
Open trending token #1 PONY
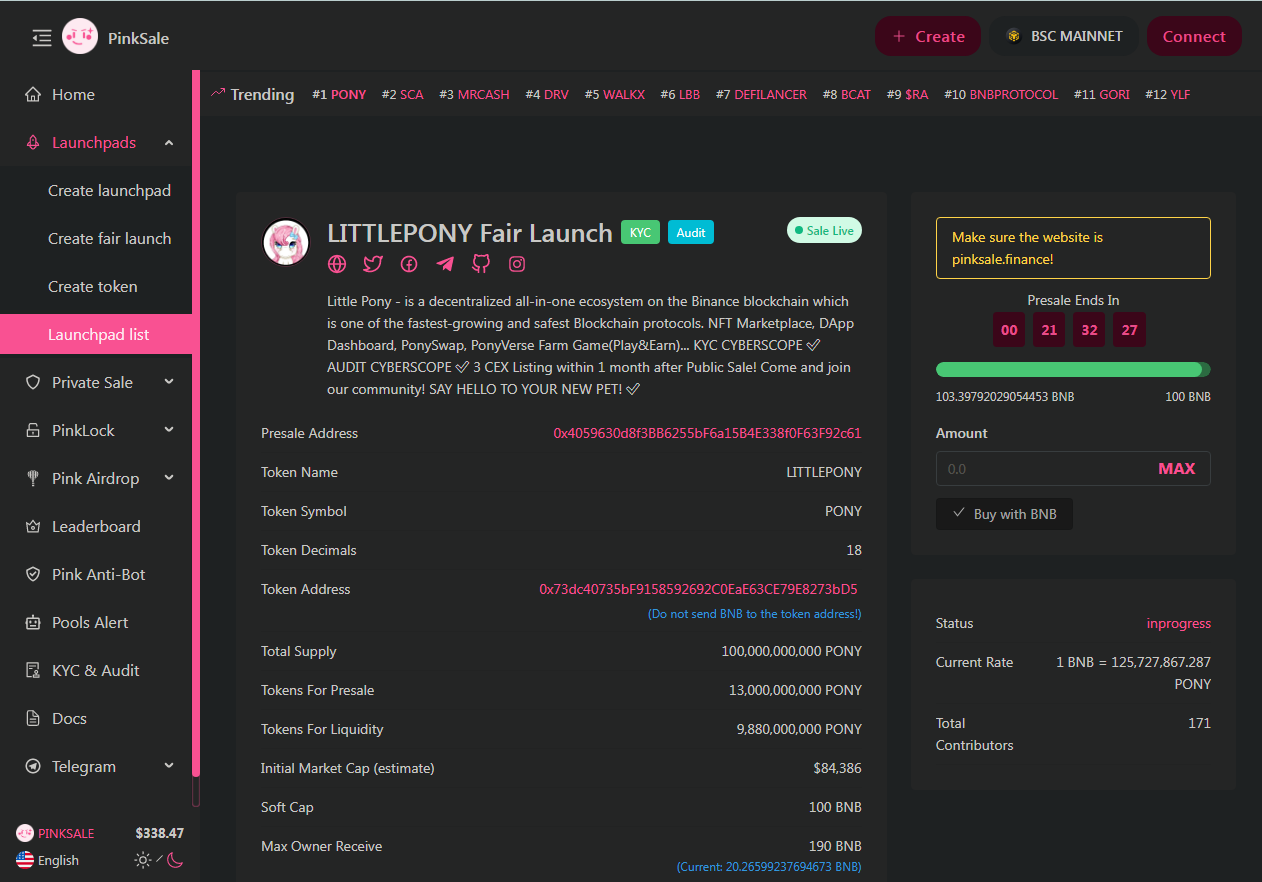(x=339, y=94)
